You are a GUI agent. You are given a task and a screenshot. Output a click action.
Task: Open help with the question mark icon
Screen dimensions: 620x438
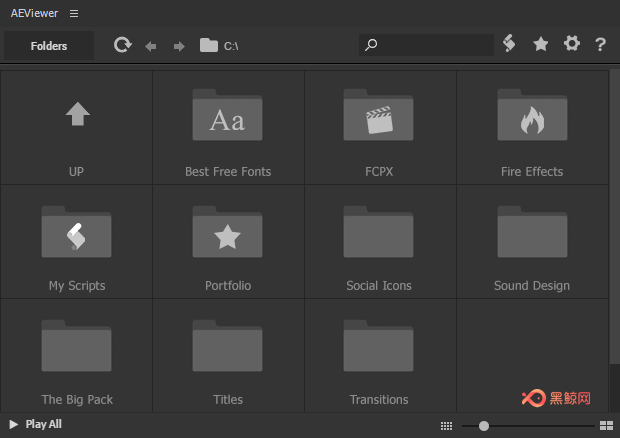click(600, 44)
